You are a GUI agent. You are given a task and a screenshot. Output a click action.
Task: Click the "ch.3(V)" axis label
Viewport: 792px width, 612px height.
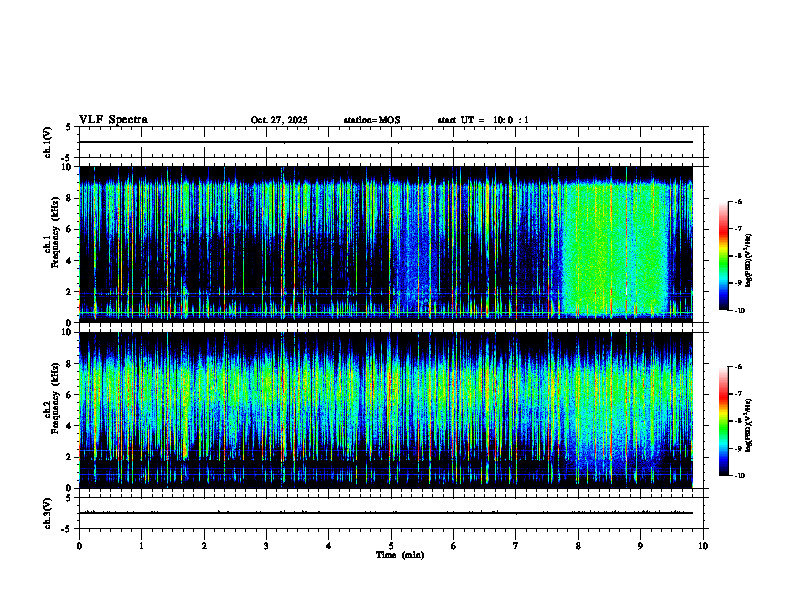click(x=48, y=514)
